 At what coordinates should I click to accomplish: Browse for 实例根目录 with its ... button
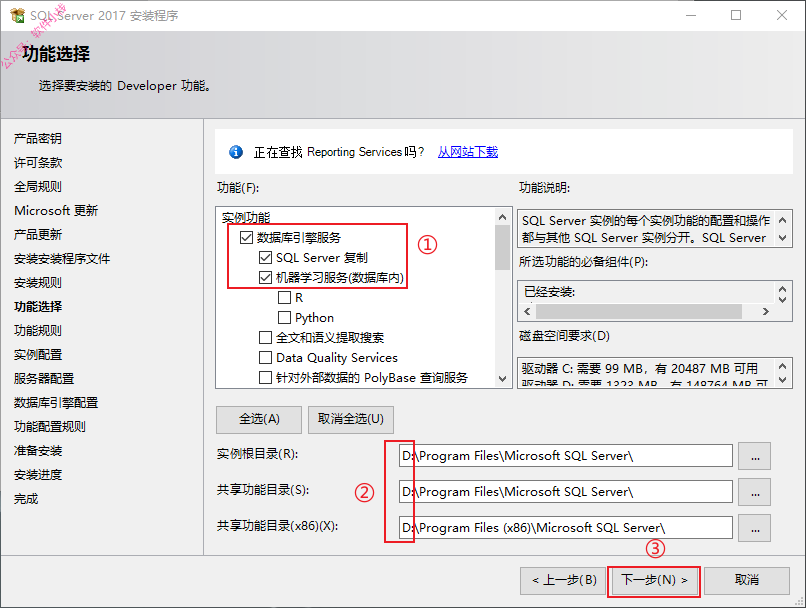tap(755, 456)
